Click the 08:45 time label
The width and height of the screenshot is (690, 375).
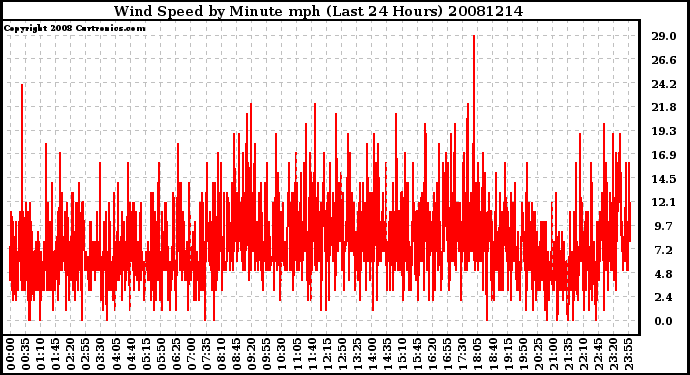tap(236, 354)
